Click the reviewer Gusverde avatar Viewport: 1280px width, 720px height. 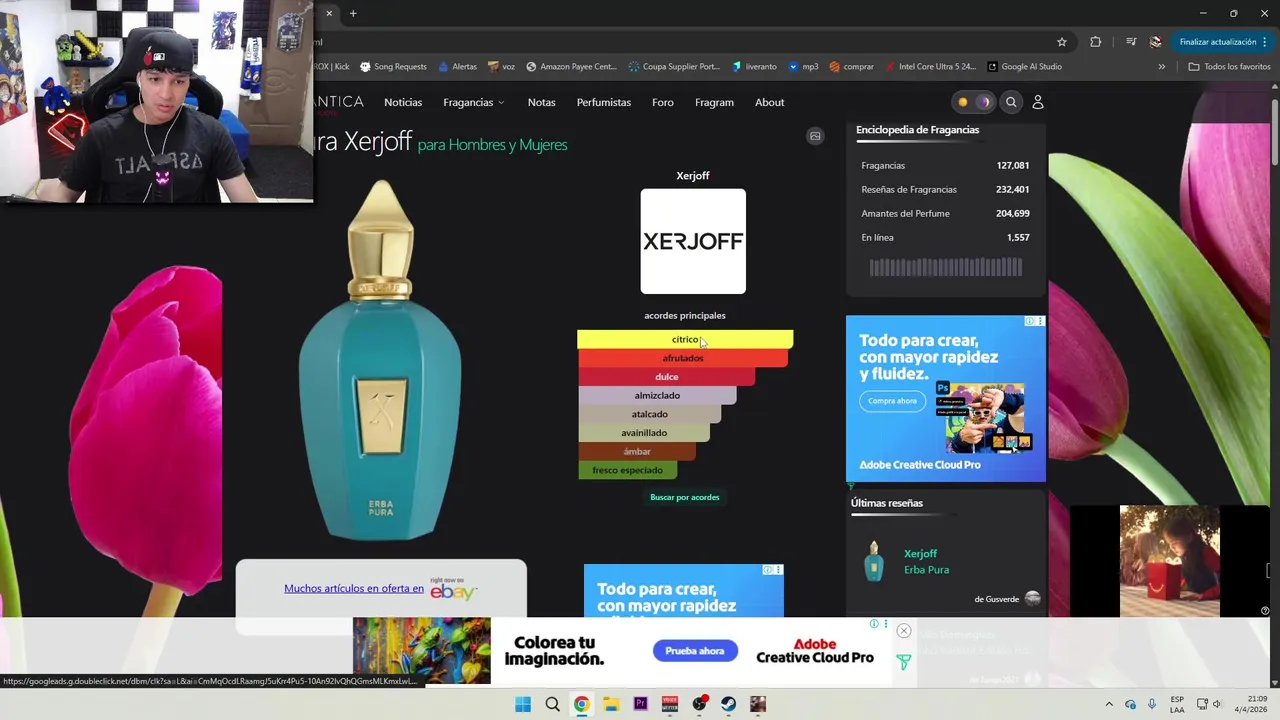1033,599
